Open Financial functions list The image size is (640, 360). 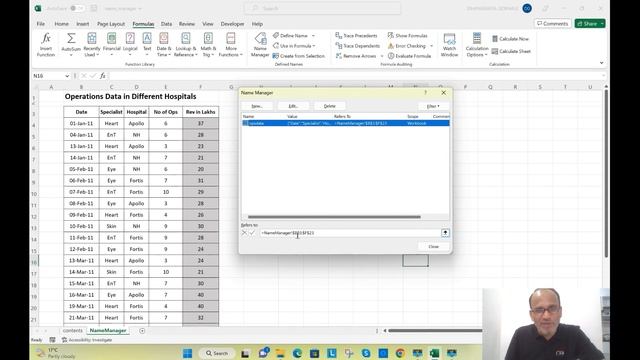pos(111,45)
